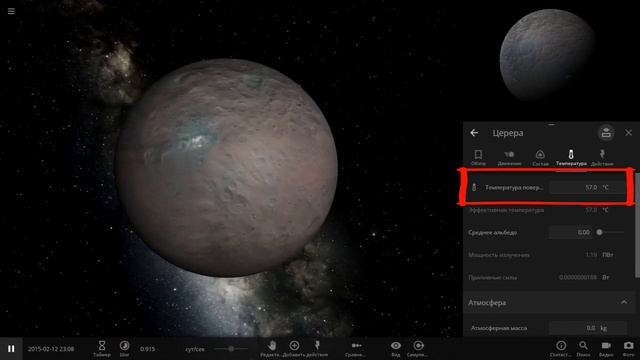Click the thermometer icon beside Температура поверхности
This screenshot has height=360, width=640.
[474, 187]
